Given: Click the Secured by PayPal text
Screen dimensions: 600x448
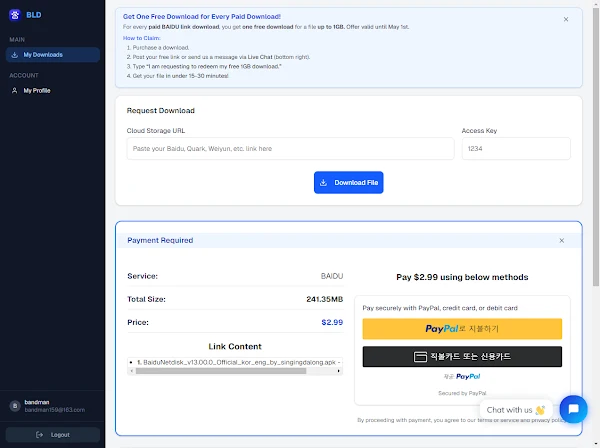Looking at the screenshot, I should click(x=462, y=393).
